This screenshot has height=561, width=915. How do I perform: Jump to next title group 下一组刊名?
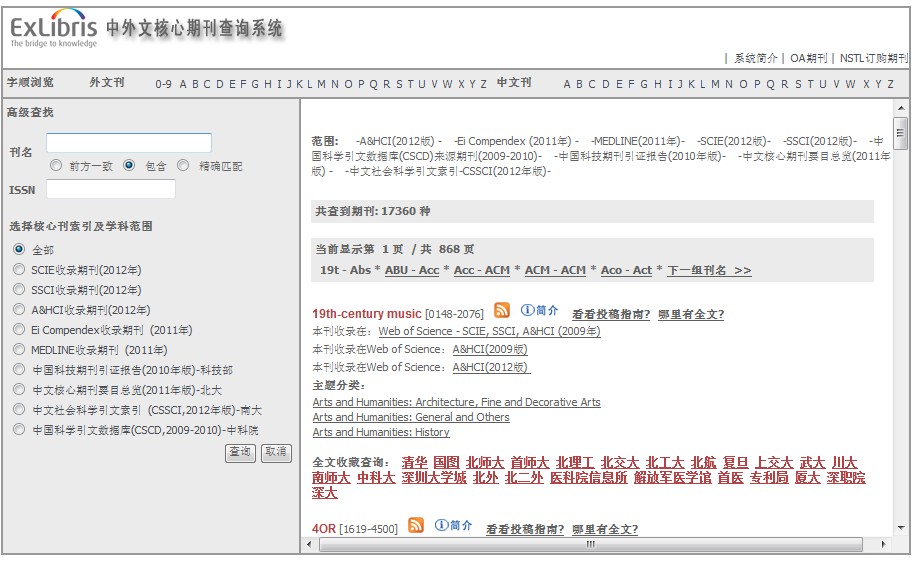(708, 270)
